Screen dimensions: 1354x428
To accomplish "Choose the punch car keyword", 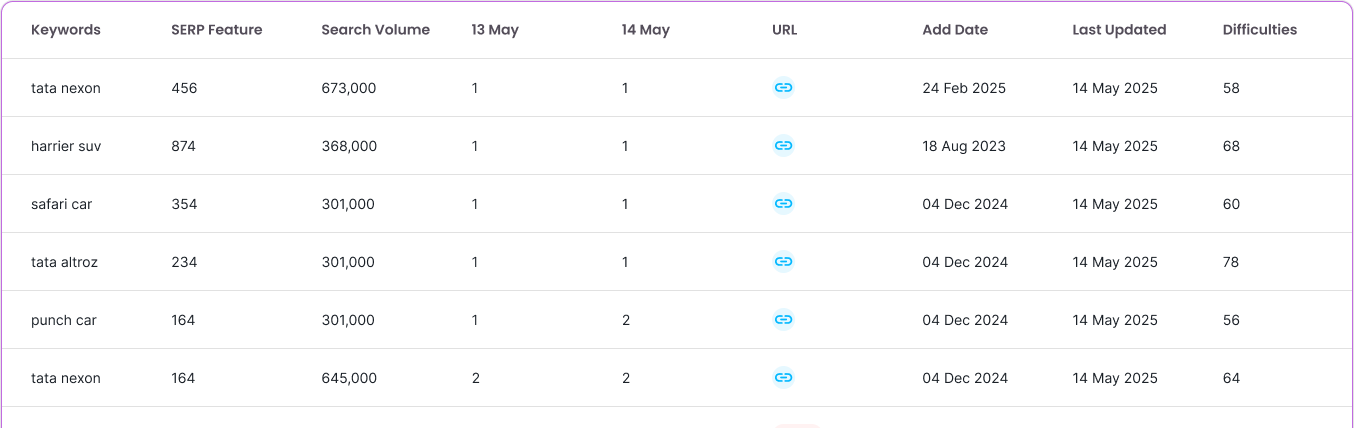I will pyautogui.click(x=64, y=320).
